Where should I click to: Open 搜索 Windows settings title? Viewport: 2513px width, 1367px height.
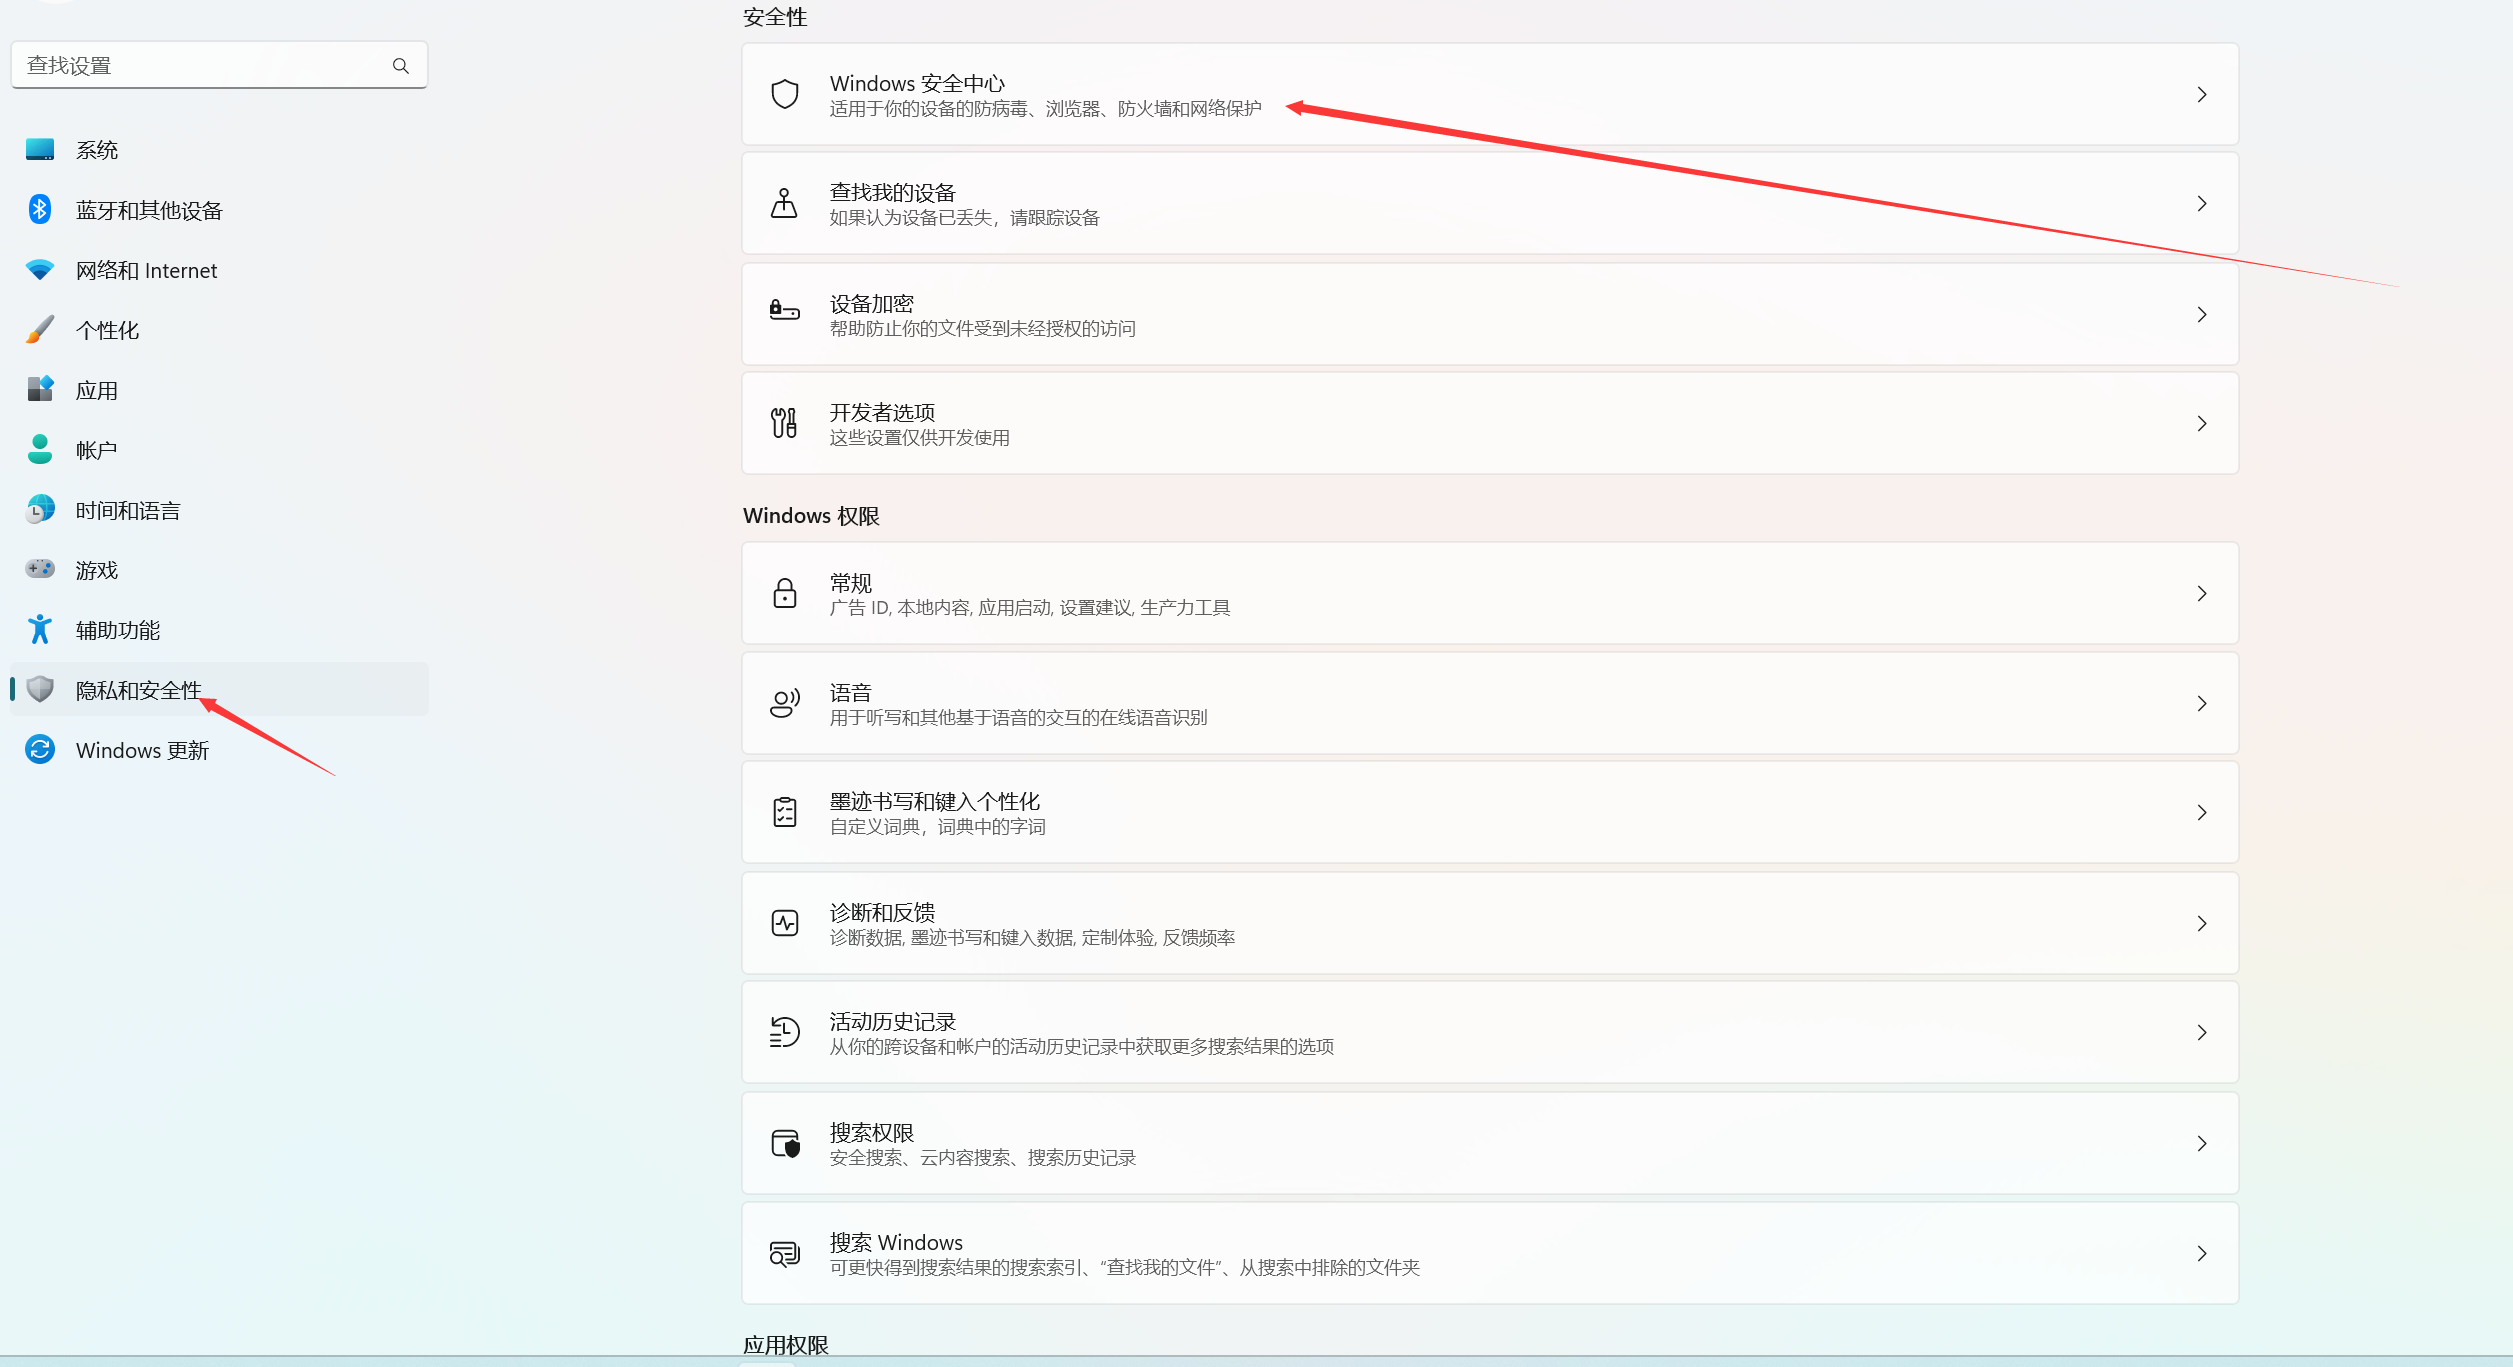[896, 1242]
